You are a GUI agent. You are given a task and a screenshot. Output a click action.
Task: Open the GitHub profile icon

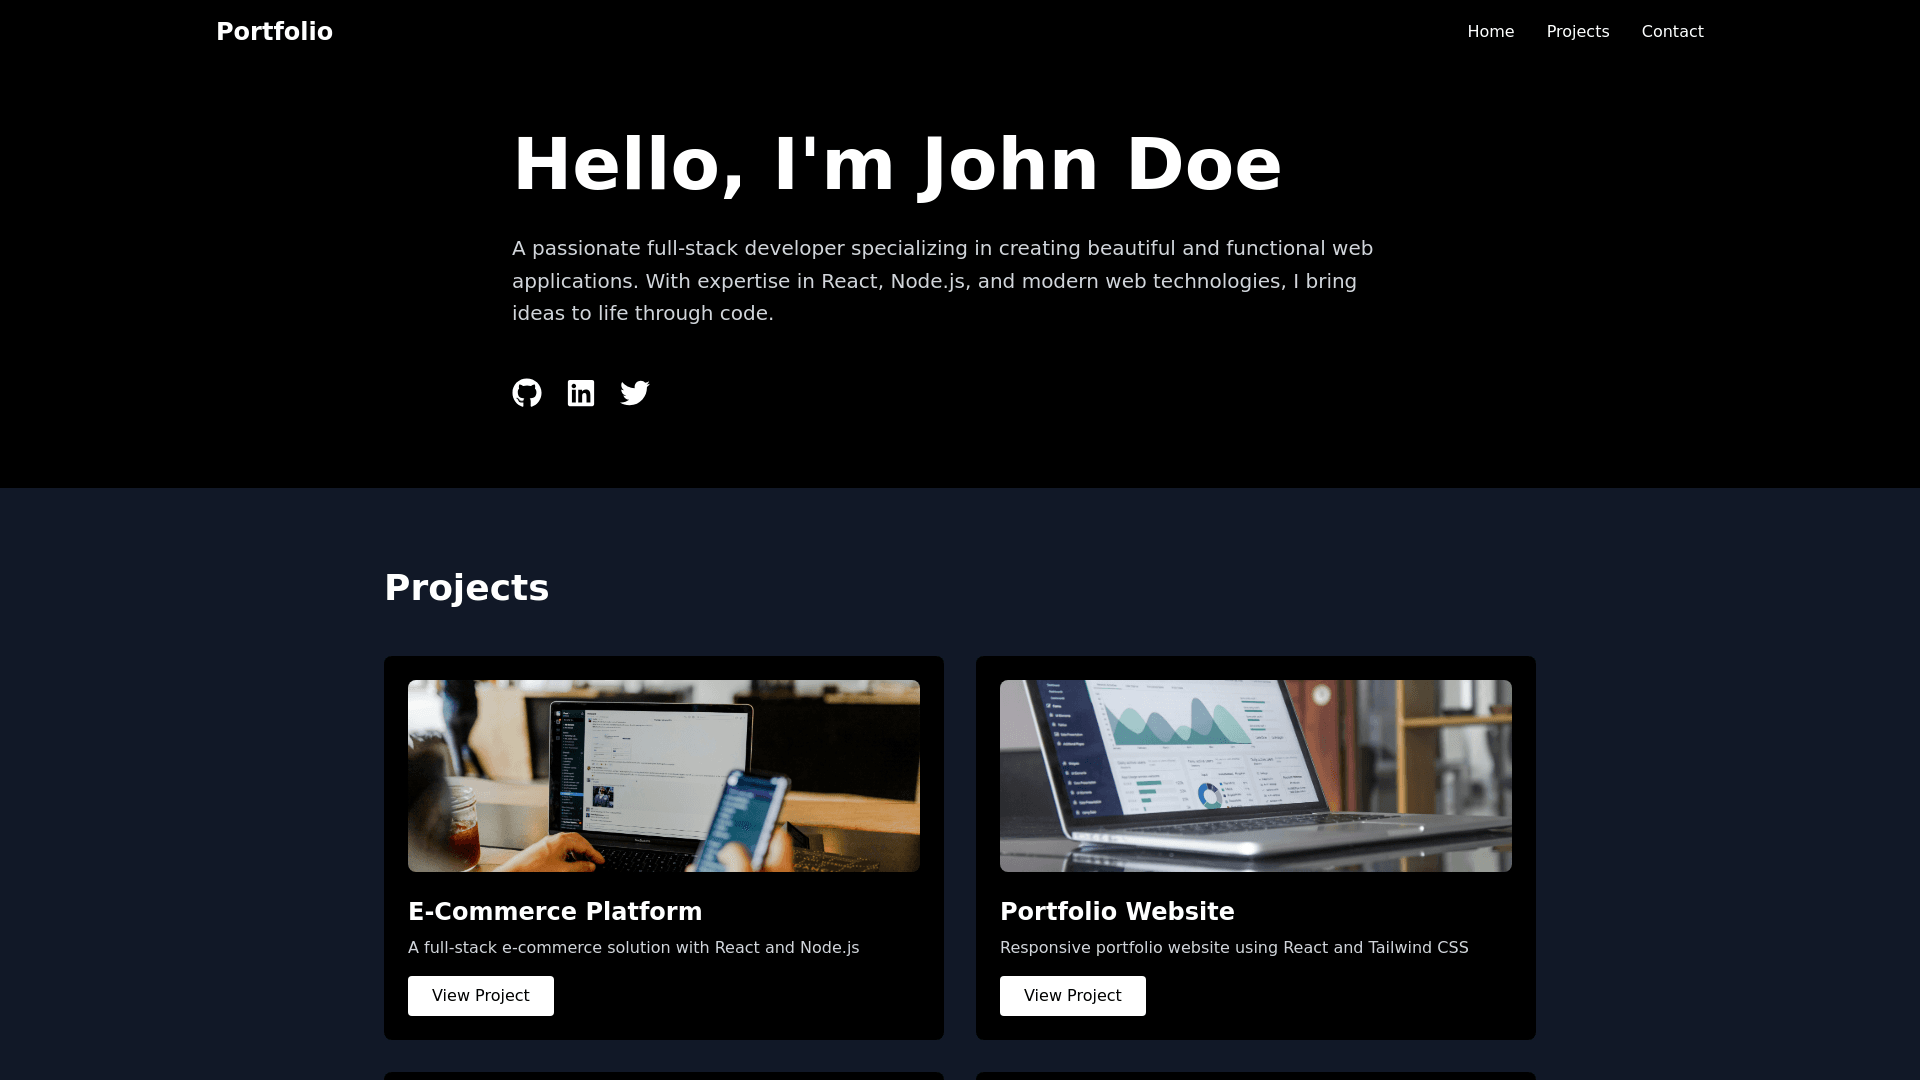point(527,393)
